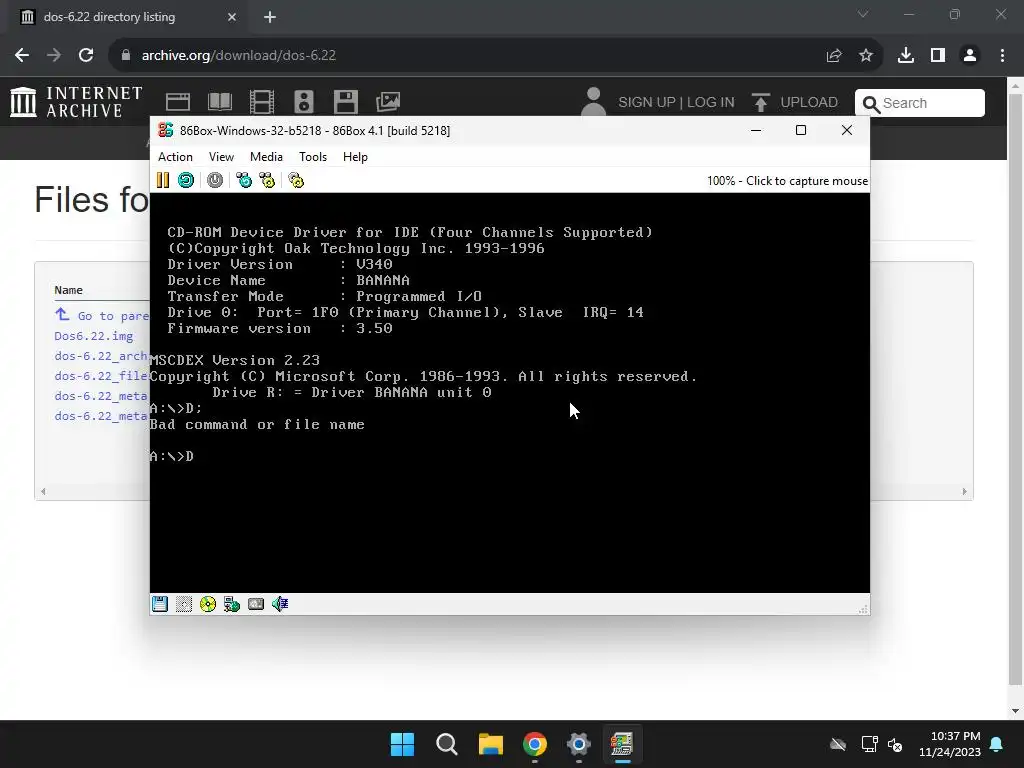Open Dos6.22.img file link
The image size is (1024, 768).
point(93,336)
